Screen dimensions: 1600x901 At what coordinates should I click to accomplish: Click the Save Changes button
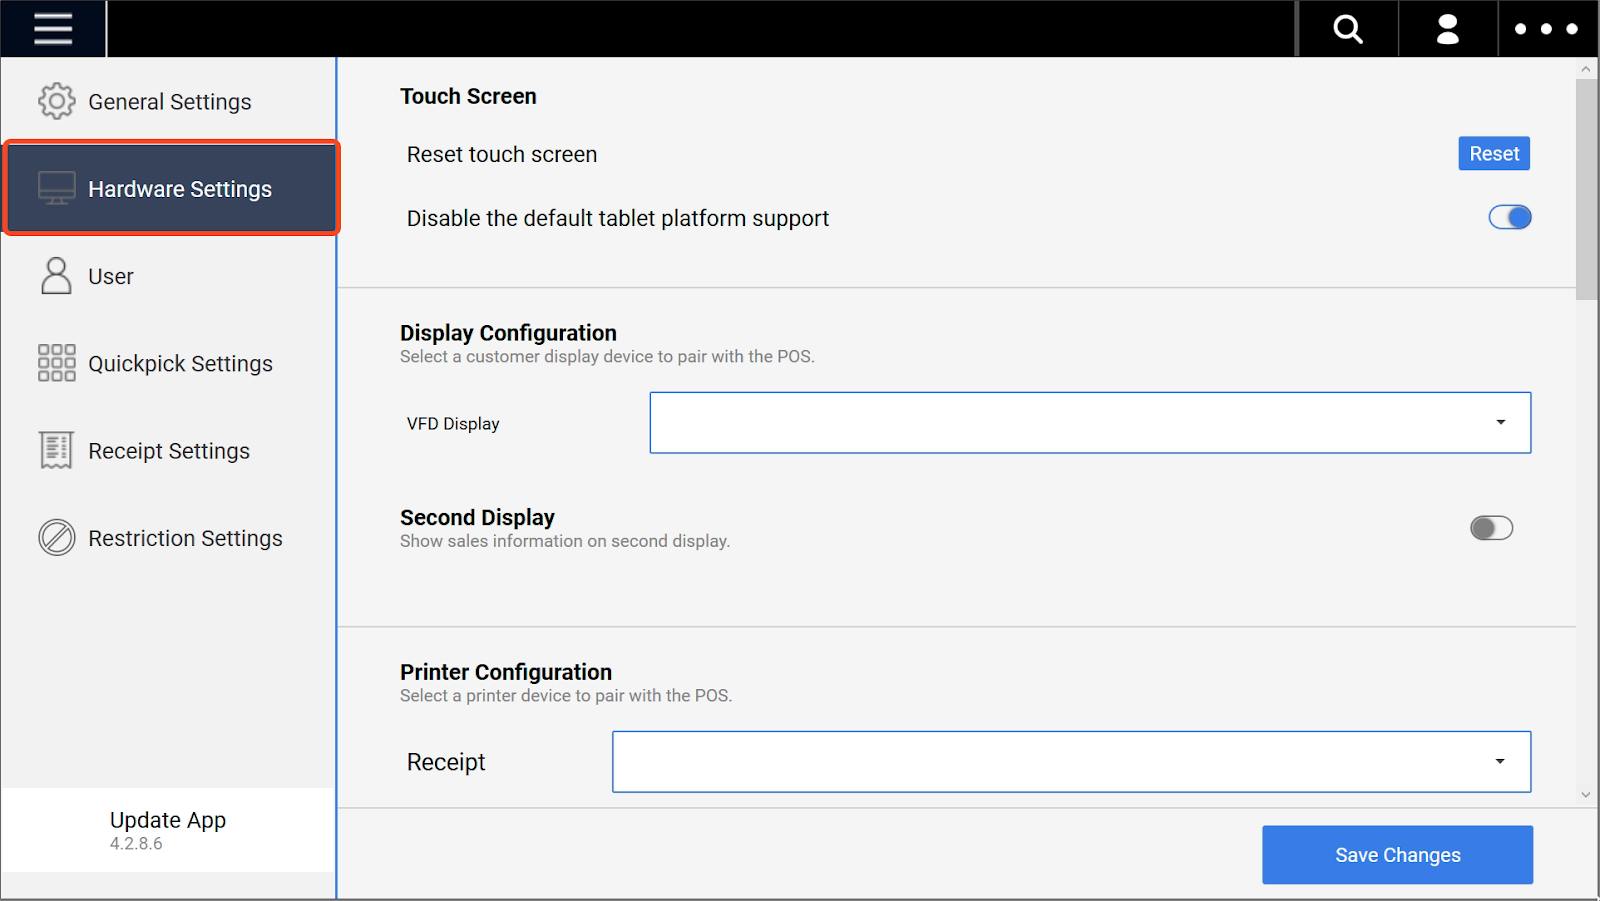click(1397, 855)
